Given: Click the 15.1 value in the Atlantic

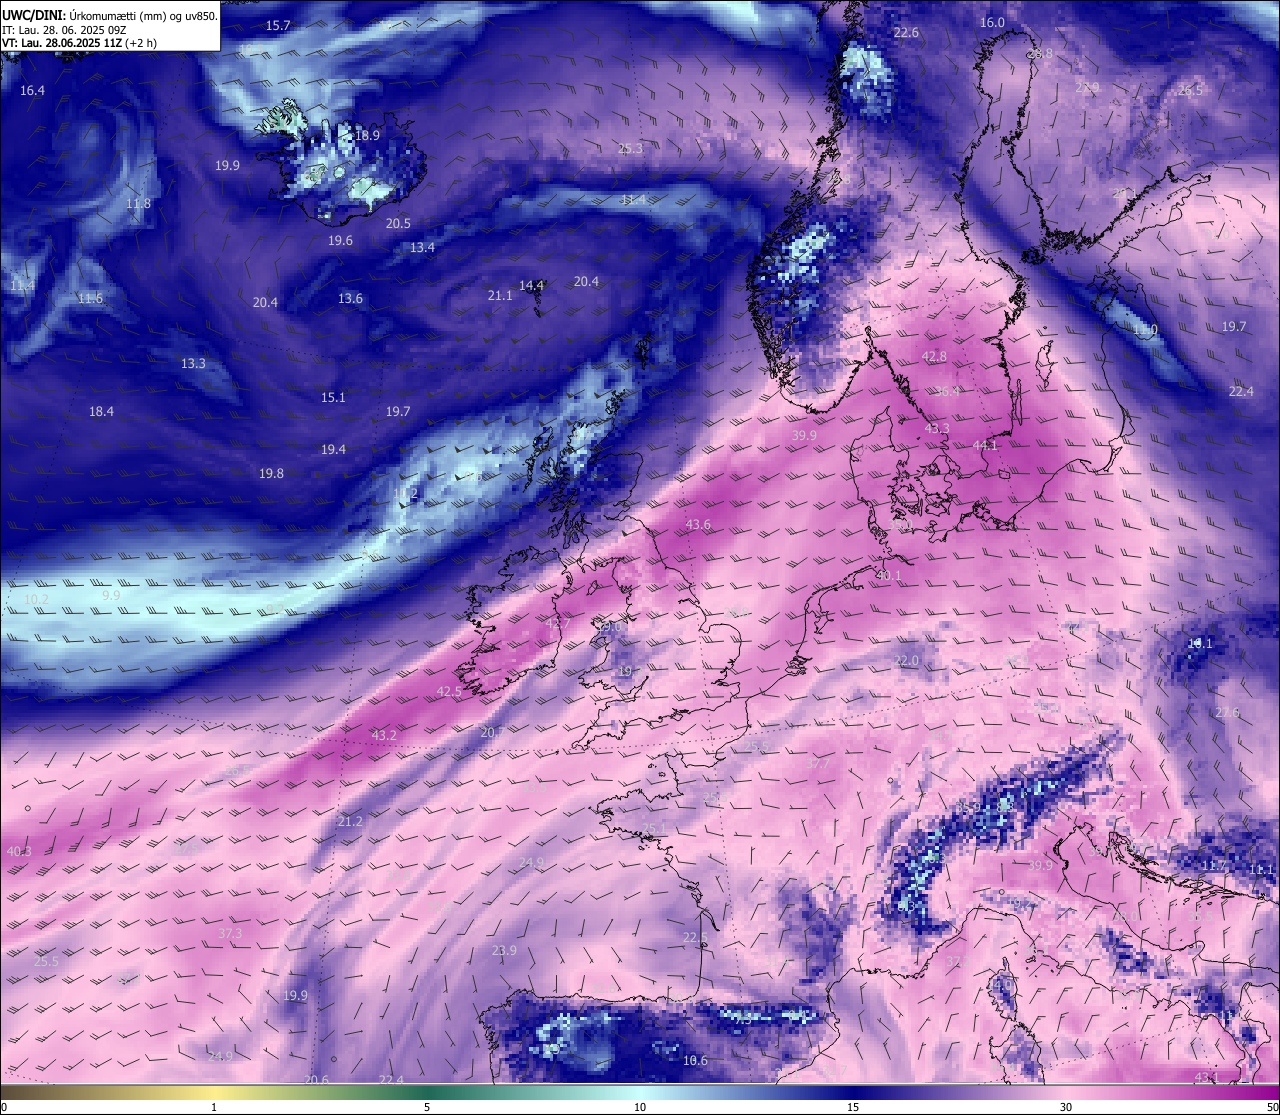Looking at the screenshot, I should 333,398.
